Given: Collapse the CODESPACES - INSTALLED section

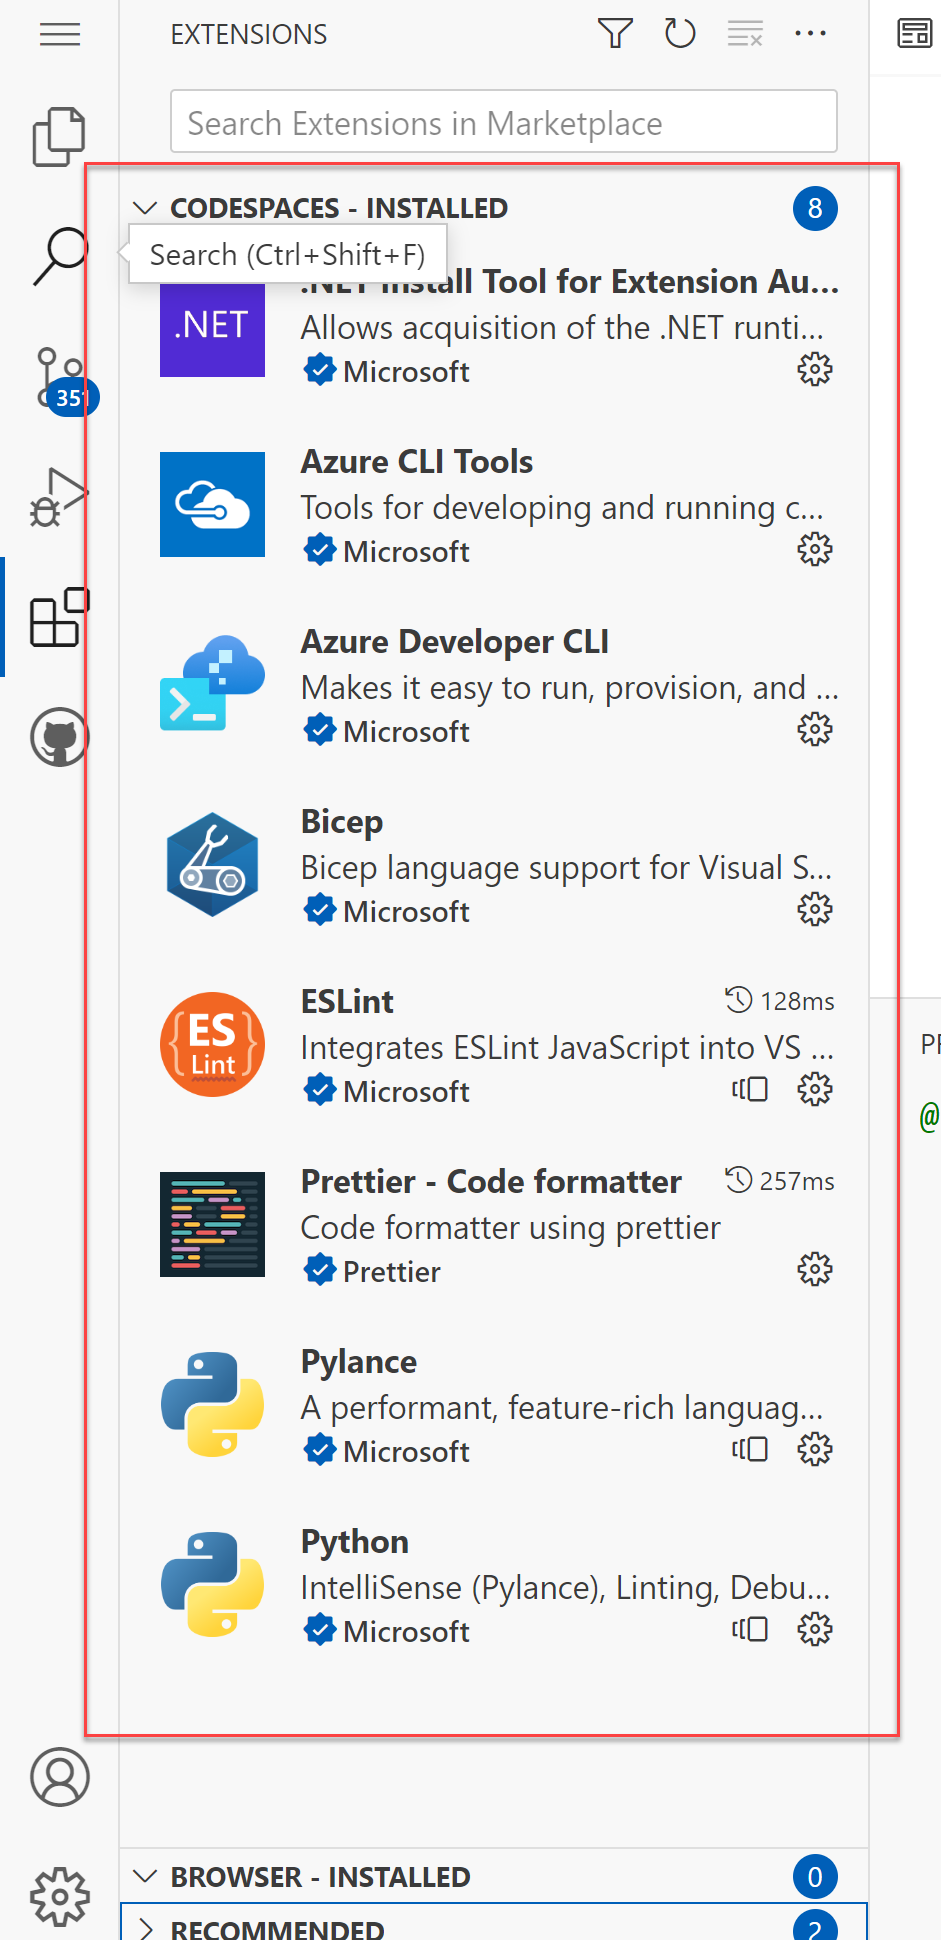Looking at the screenshot, I should pyautogui.click(x=146, y=207).
